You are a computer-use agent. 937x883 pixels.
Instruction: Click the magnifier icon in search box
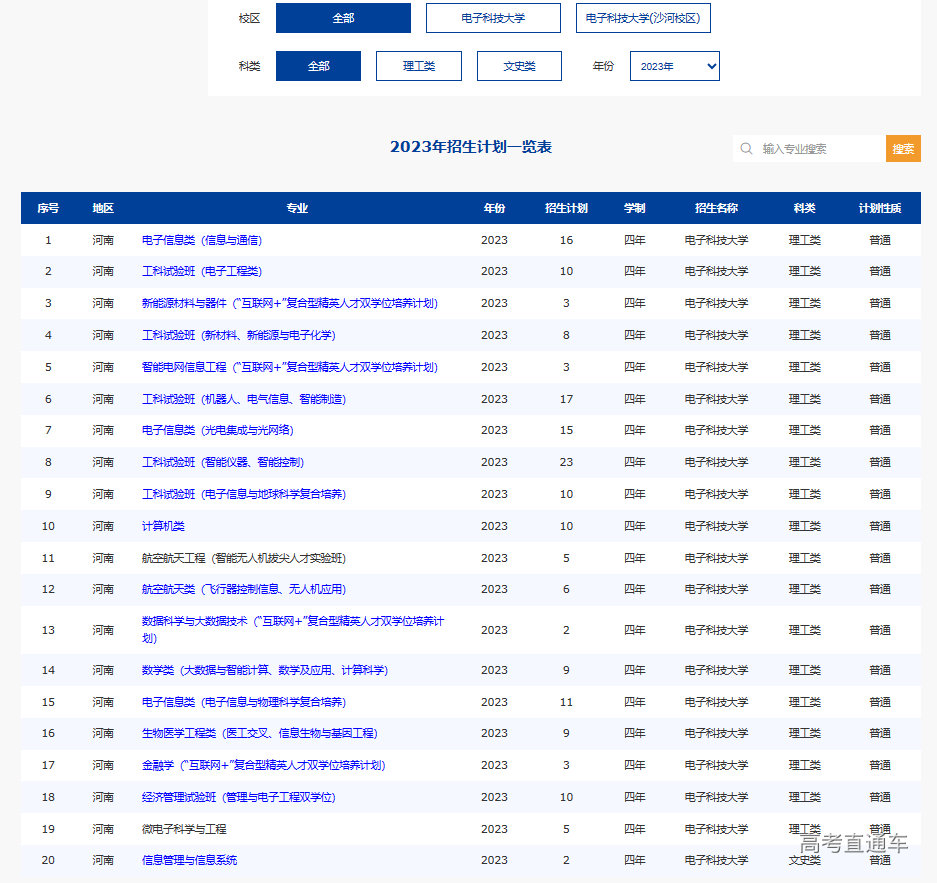point(746,149)
